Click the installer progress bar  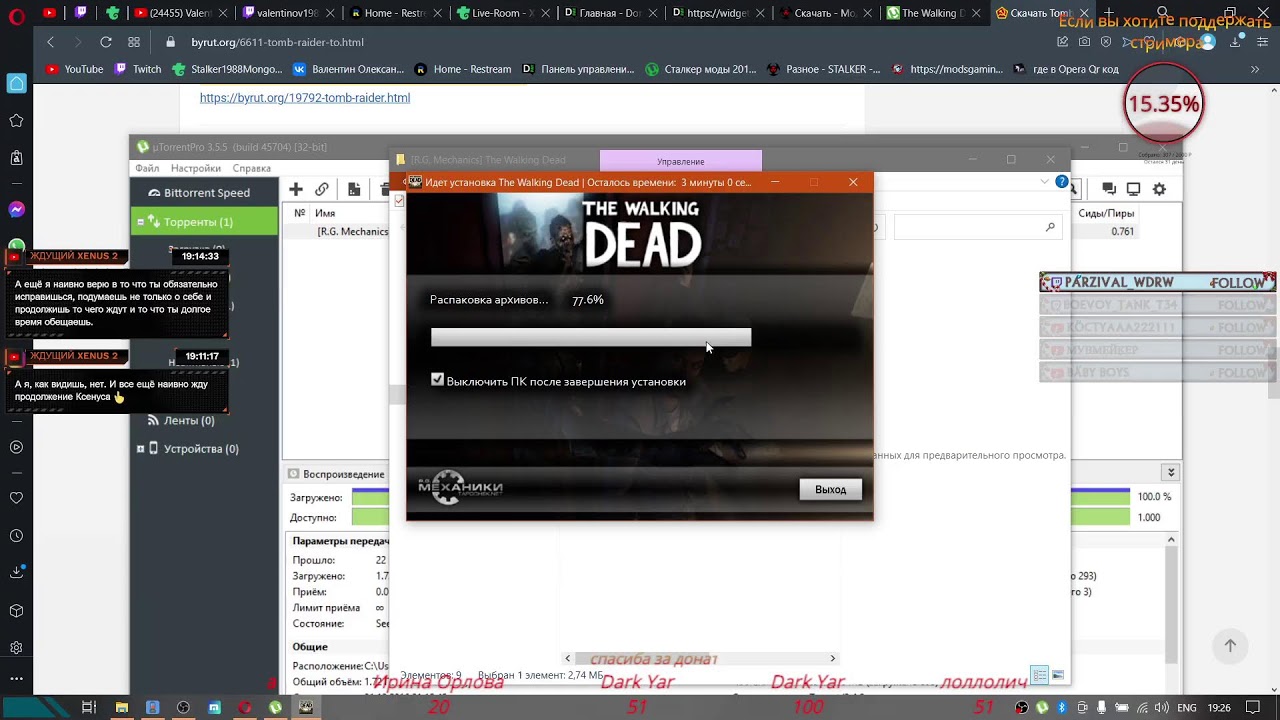click(x=591, y=338)
